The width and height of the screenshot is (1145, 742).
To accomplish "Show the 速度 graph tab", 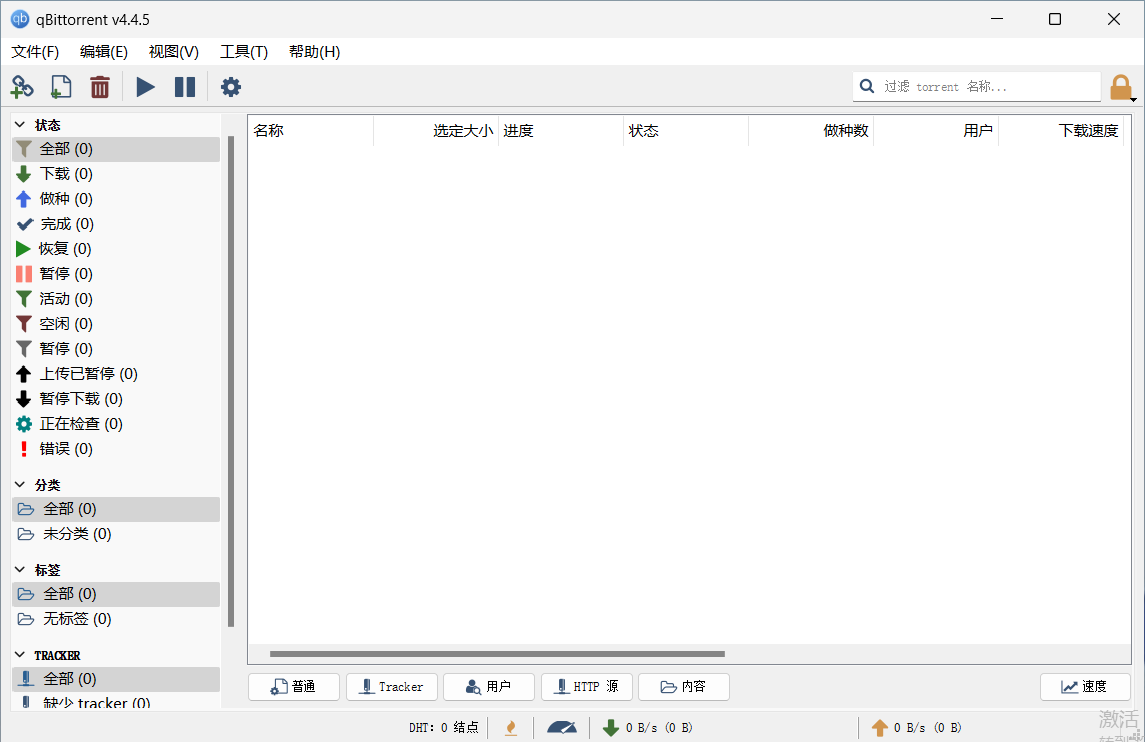I will [x=1085, y=686].
